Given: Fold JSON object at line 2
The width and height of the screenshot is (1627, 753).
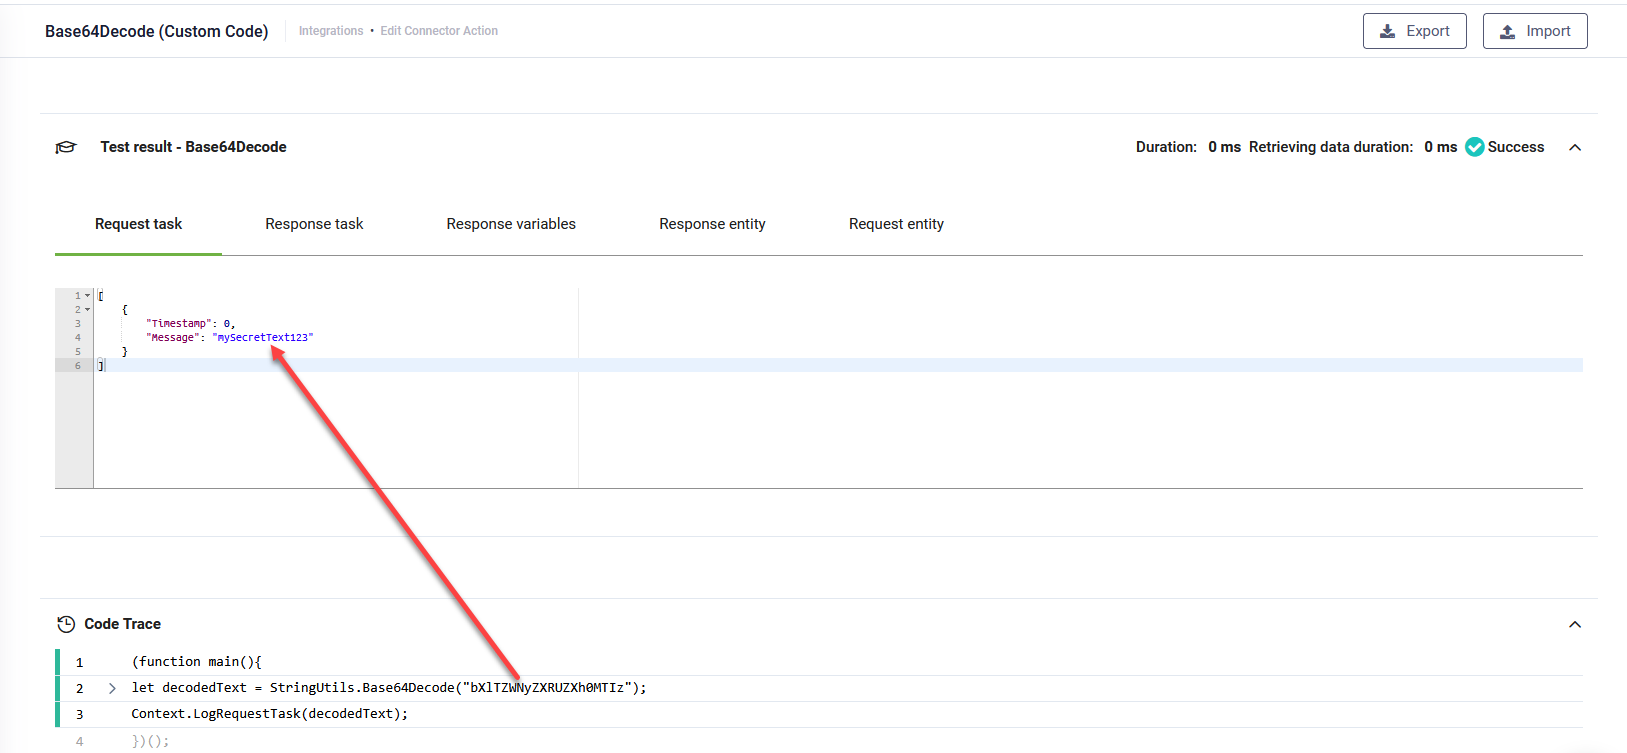Looking at the screenshot, I should tap(87, 310).
